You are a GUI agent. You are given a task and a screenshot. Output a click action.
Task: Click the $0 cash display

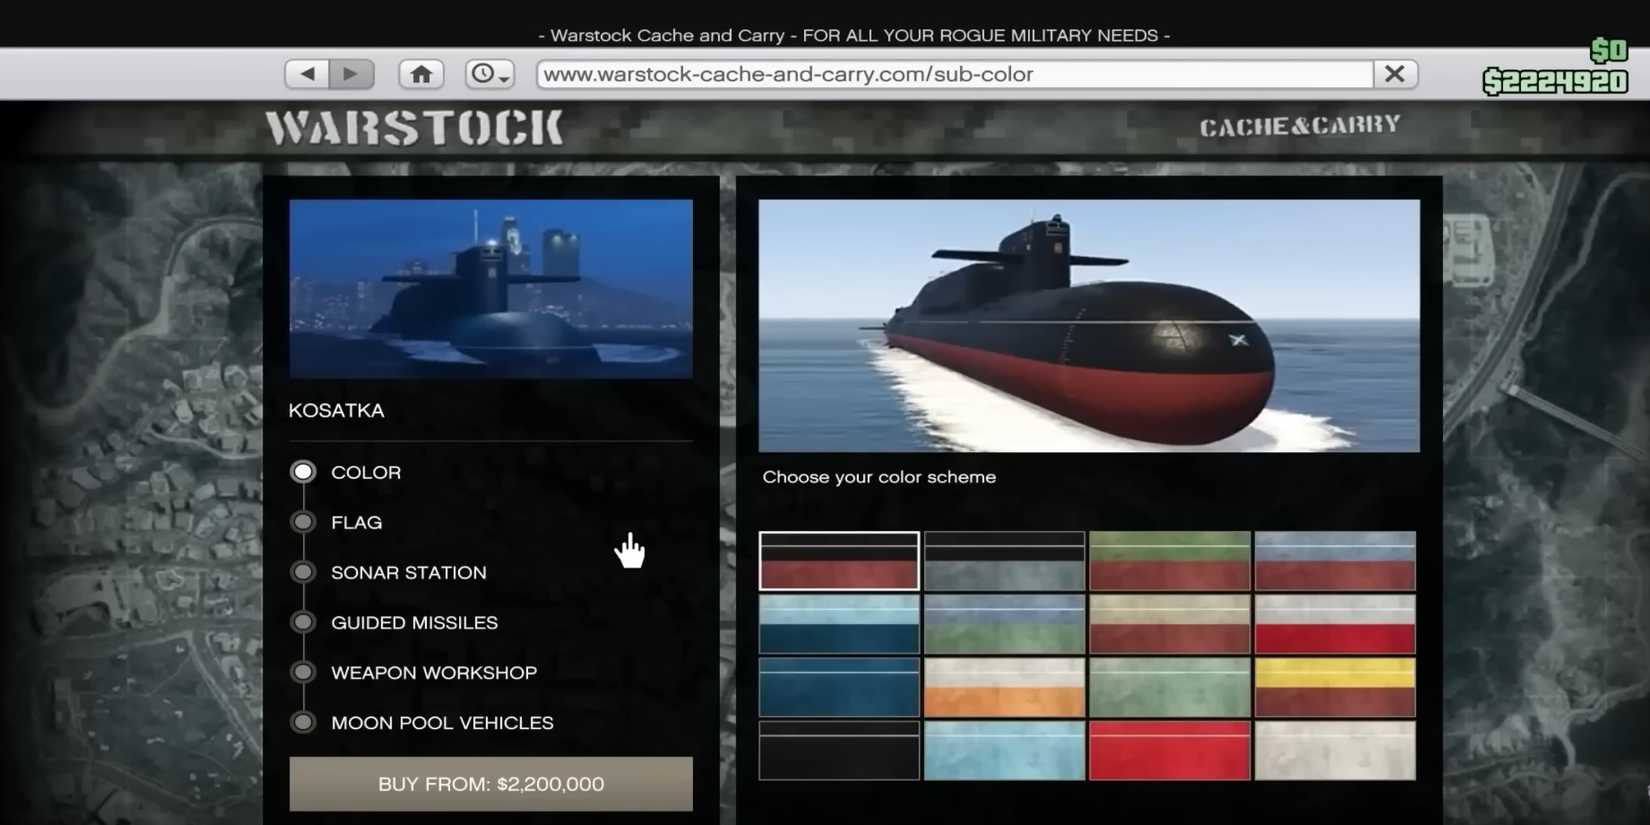coord(1609,50)
